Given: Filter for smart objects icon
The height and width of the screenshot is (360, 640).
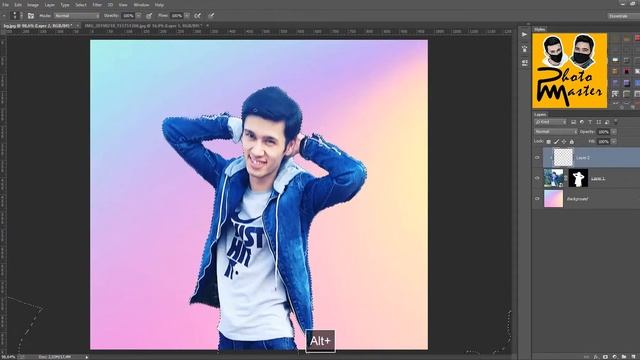Looking at the screenshot, I should (x=607, y=122).
